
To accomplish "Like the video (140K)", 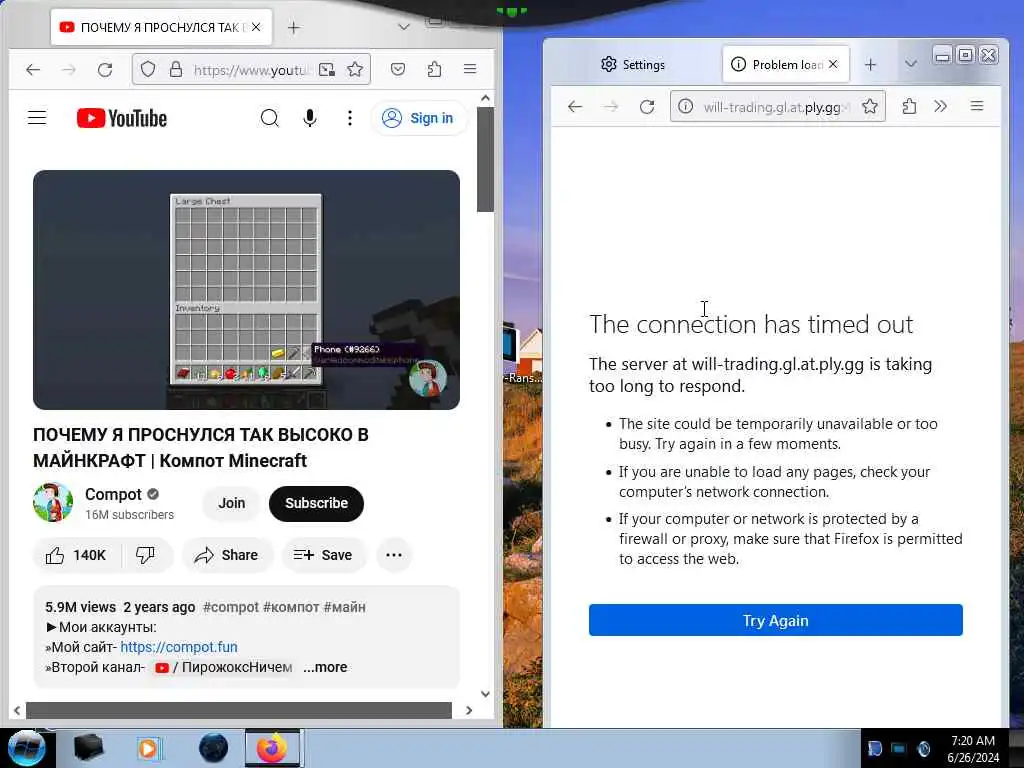I will (x=76, y=555).
